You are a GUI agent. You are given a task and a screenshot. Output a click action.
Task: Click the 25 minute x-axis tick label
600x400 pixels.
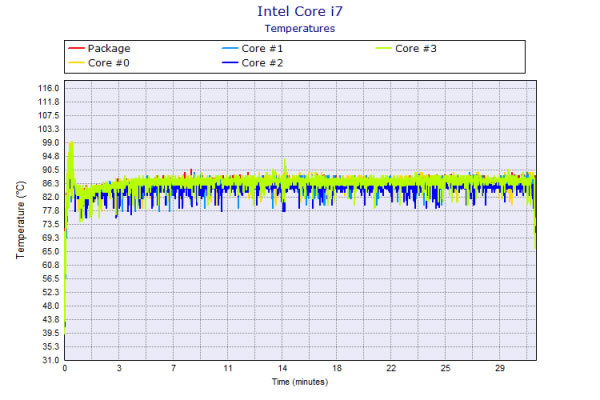(445, 368)
